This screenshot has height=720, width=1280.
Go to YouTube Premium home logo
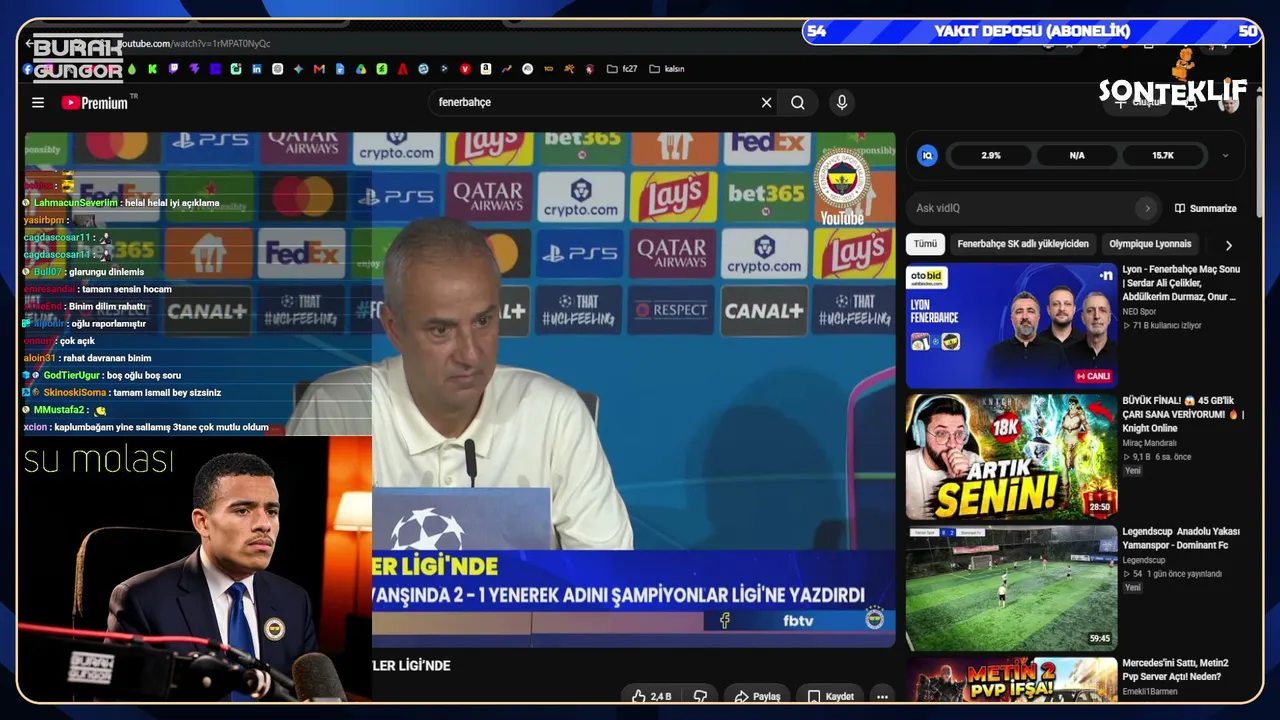click(95, 102)
